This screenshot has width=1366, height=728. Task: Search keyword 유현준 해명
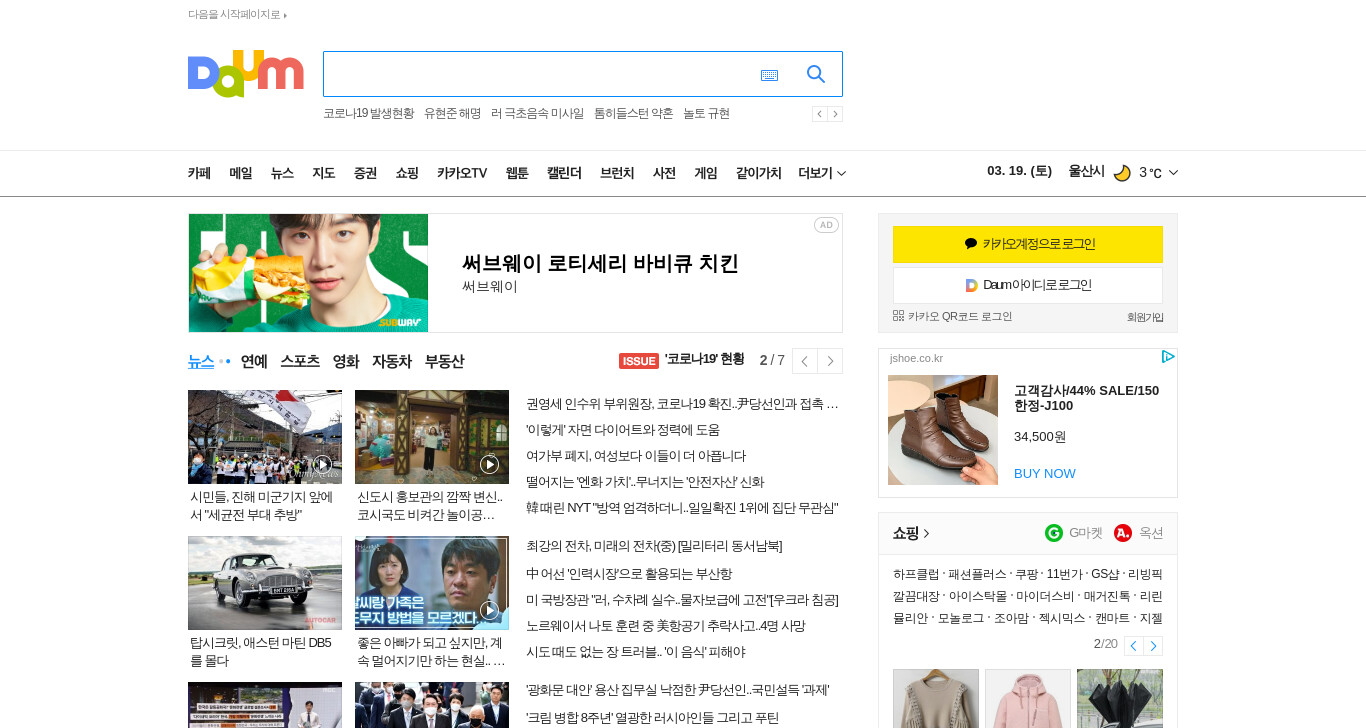[x=452, y=114]
